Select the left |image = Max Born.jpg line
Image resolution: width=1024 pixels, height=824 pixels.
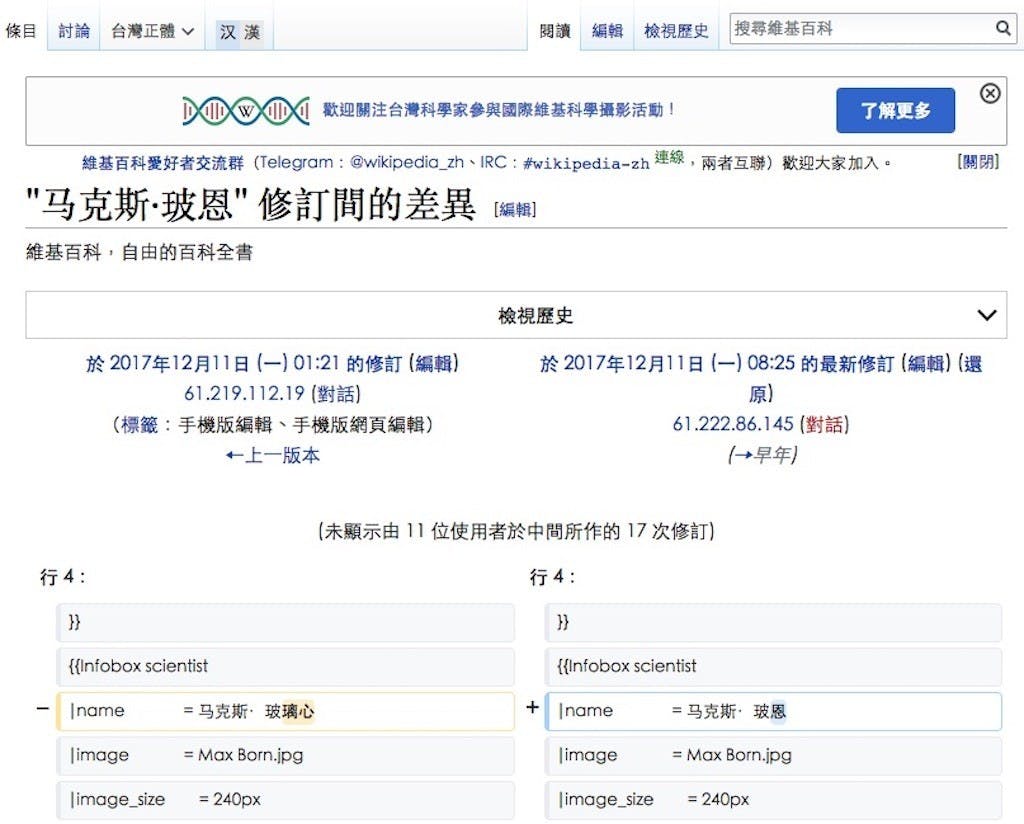click(x=285, y=755)
